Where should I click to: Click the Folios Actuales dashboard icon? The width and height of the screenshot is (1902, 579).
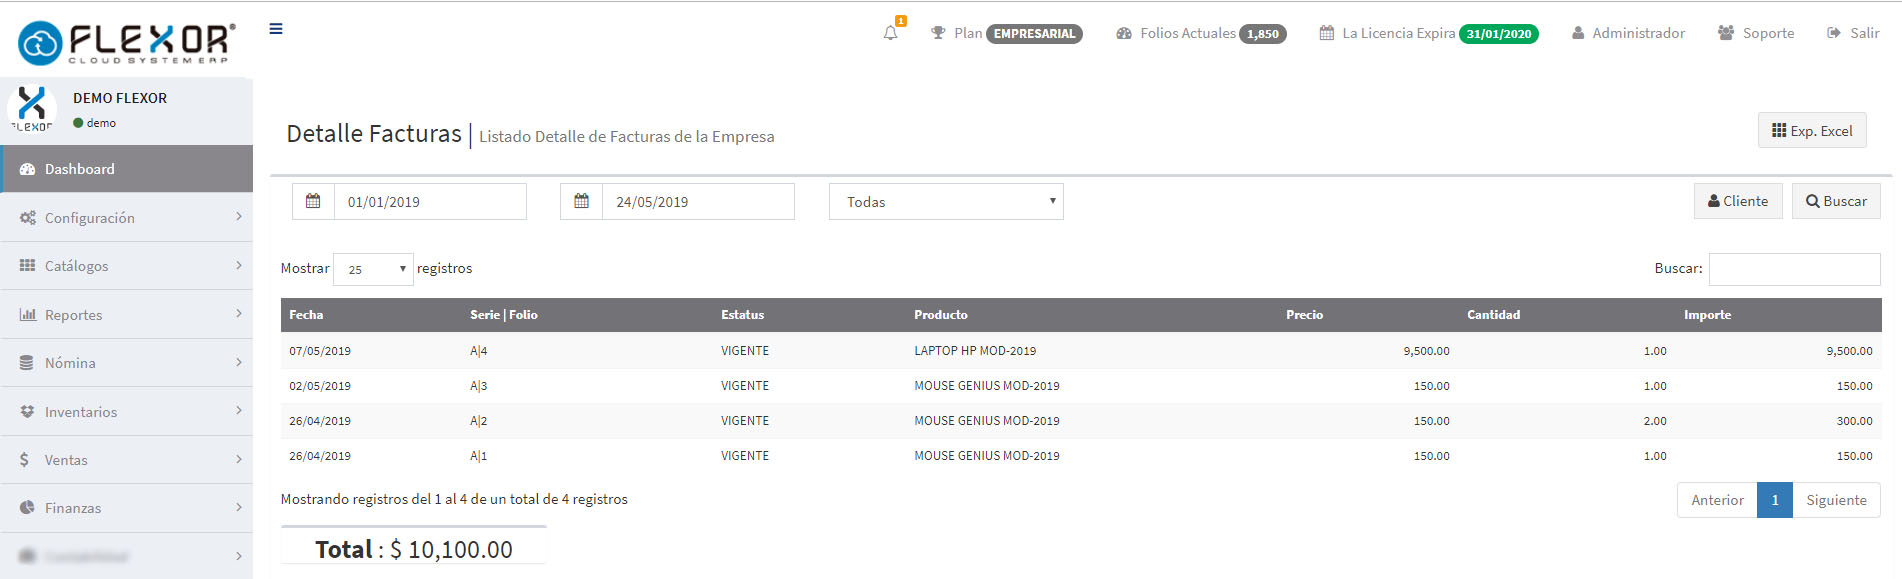(x=1124, y=33)
